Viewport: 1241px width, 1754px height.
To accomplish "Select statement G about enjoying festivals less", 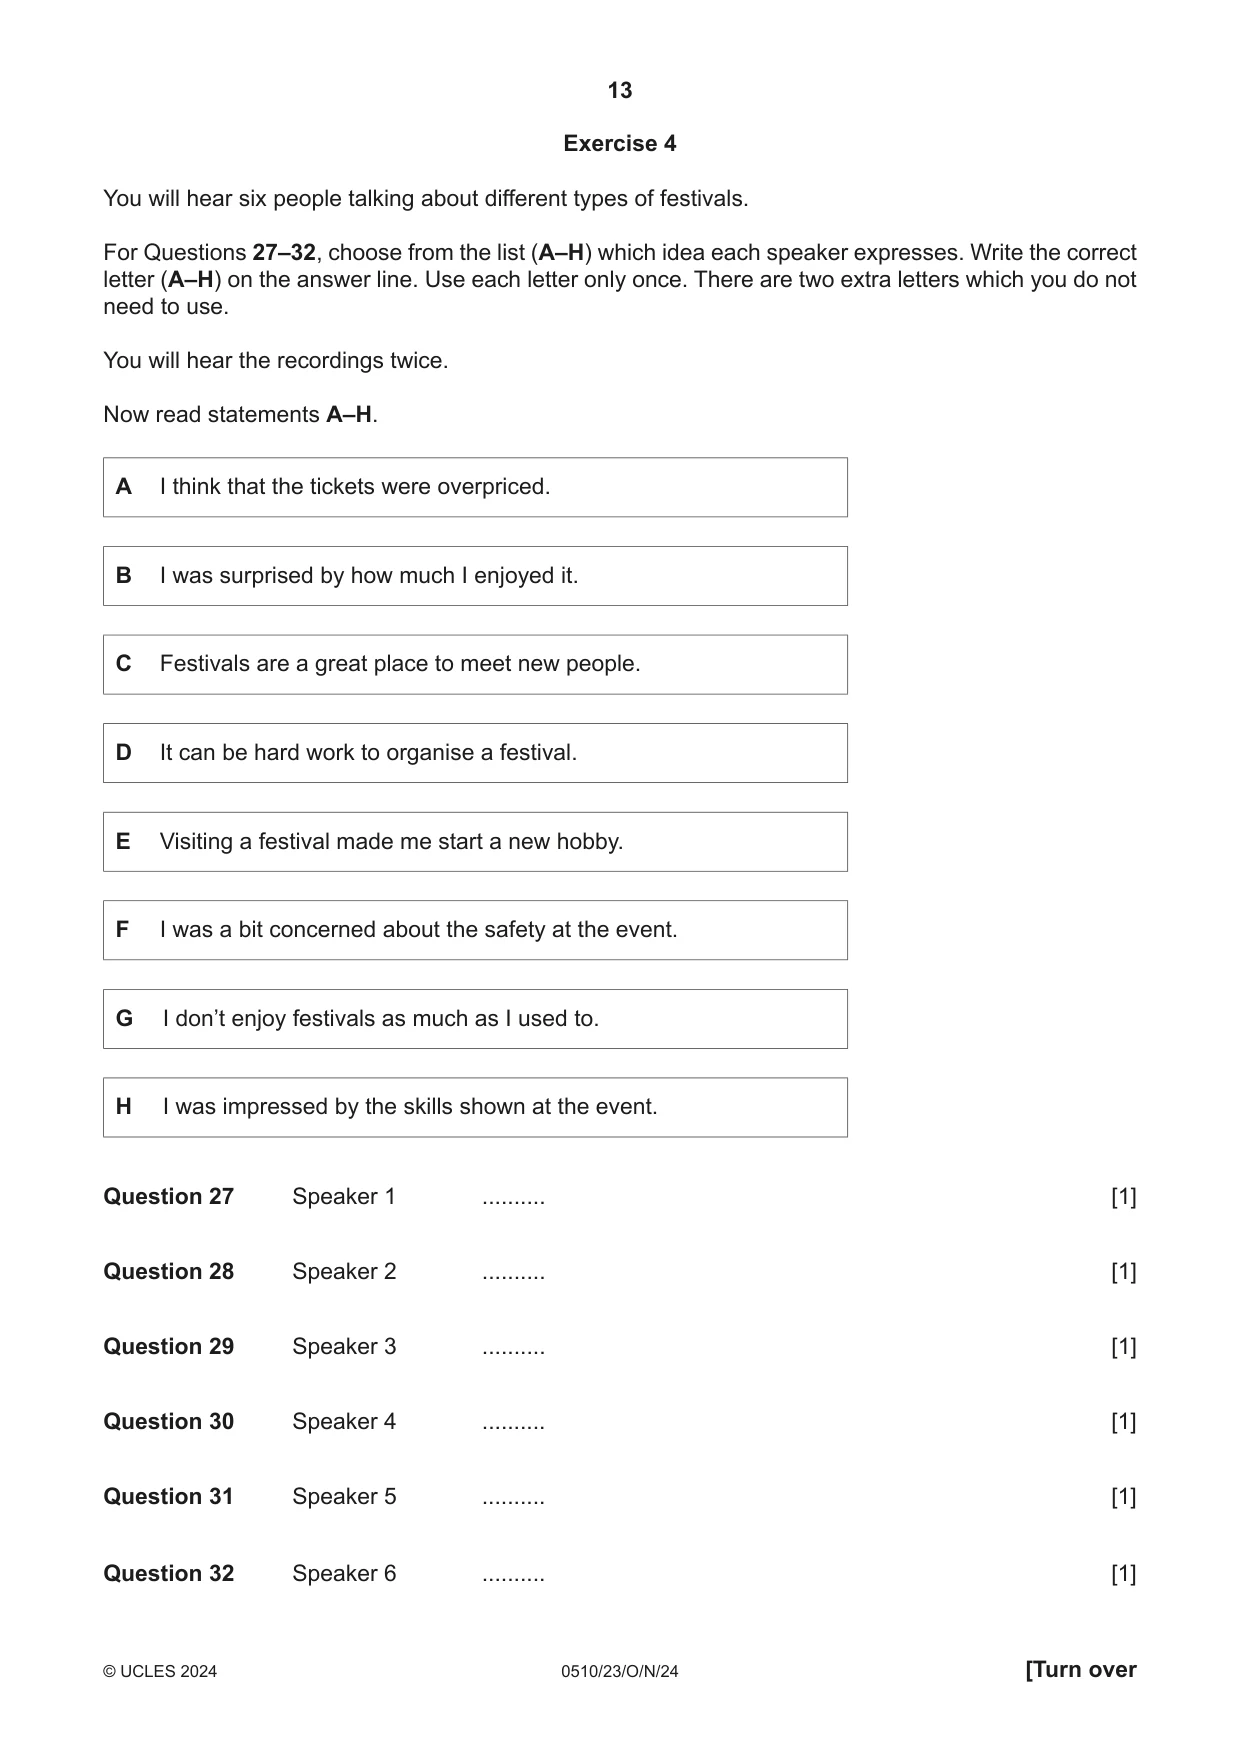I will coord(475,1019).
